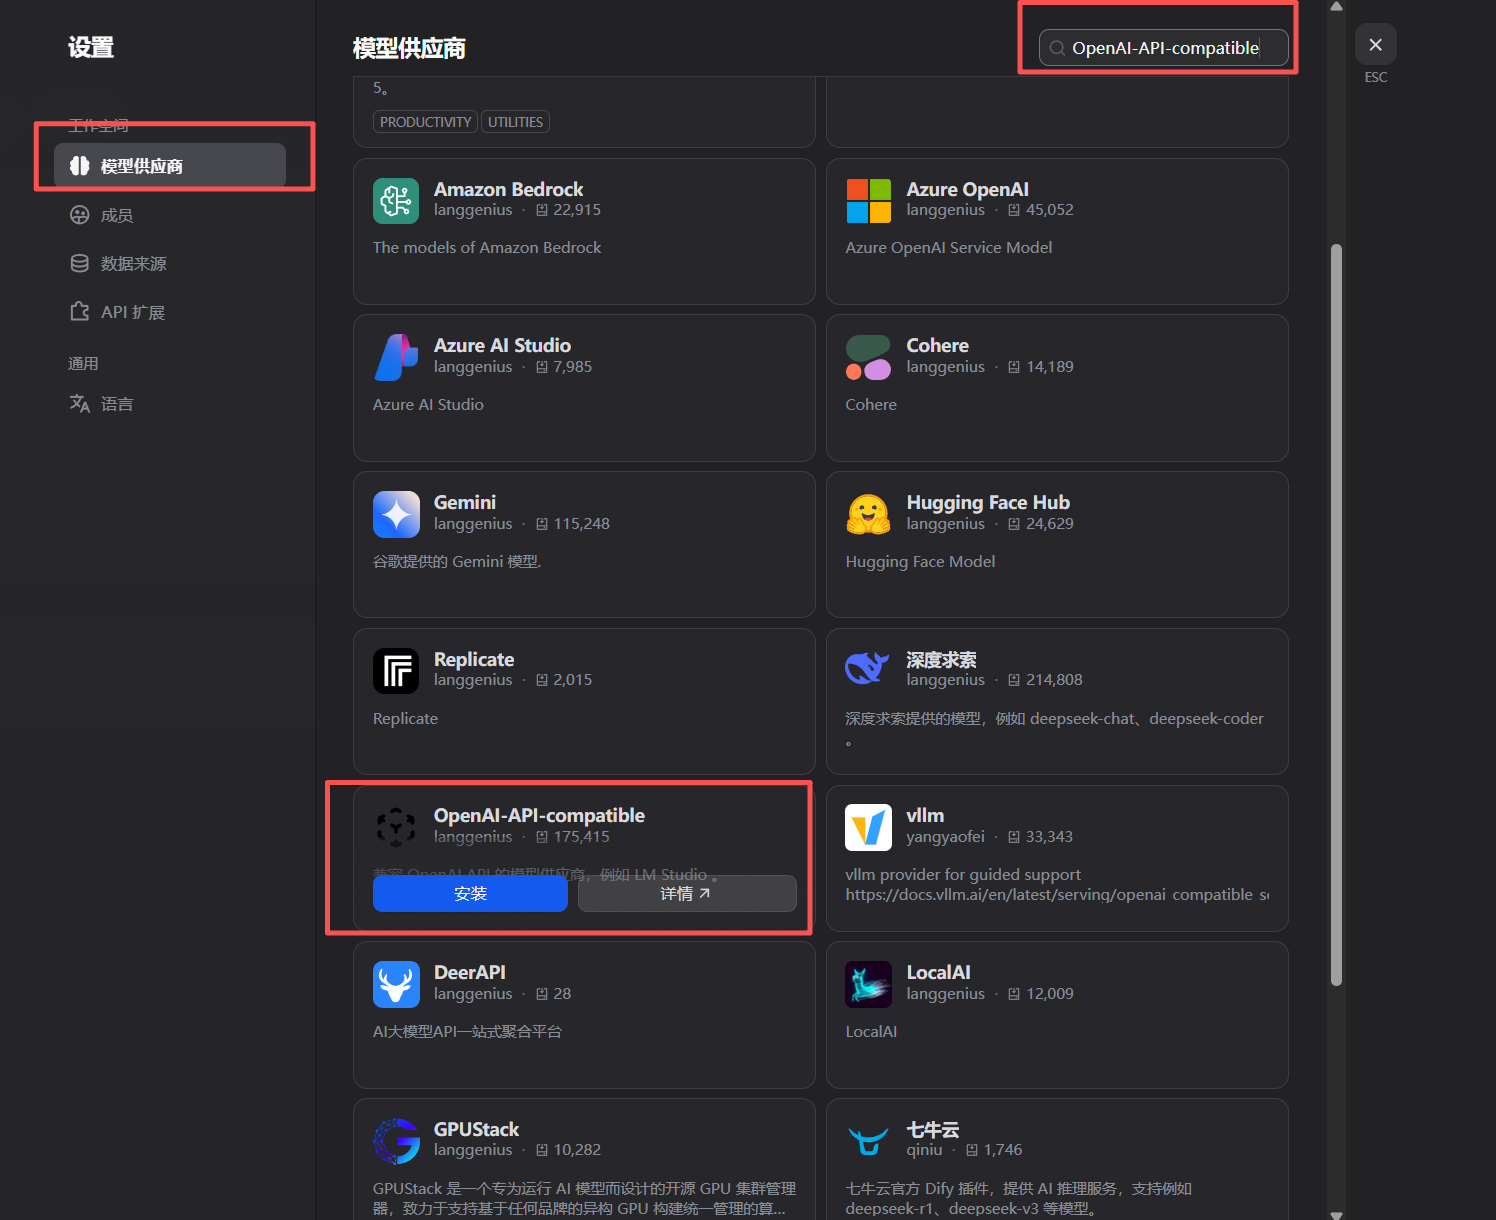1496x1220 pixels.
Task: Click the yangyaofei author name
Action: pos(945,837)
